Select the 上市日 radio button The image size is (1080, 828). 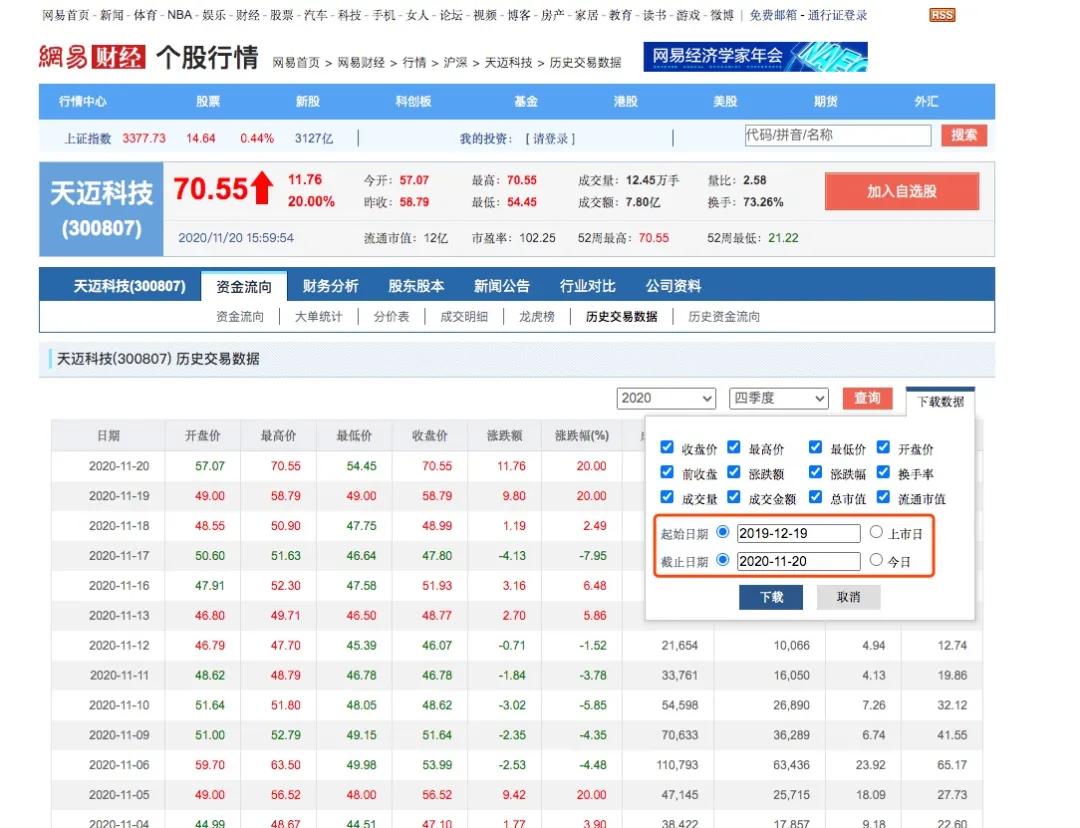(876, 532)
